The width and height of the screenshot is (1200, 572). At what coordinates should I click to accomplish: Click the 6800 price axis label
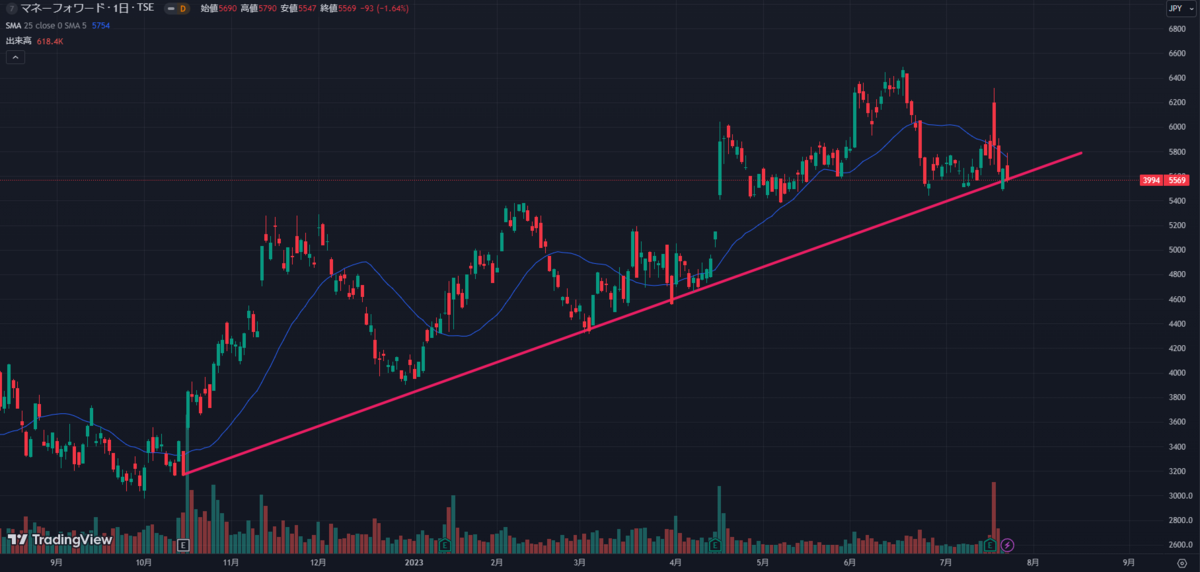click(1177, 29)
